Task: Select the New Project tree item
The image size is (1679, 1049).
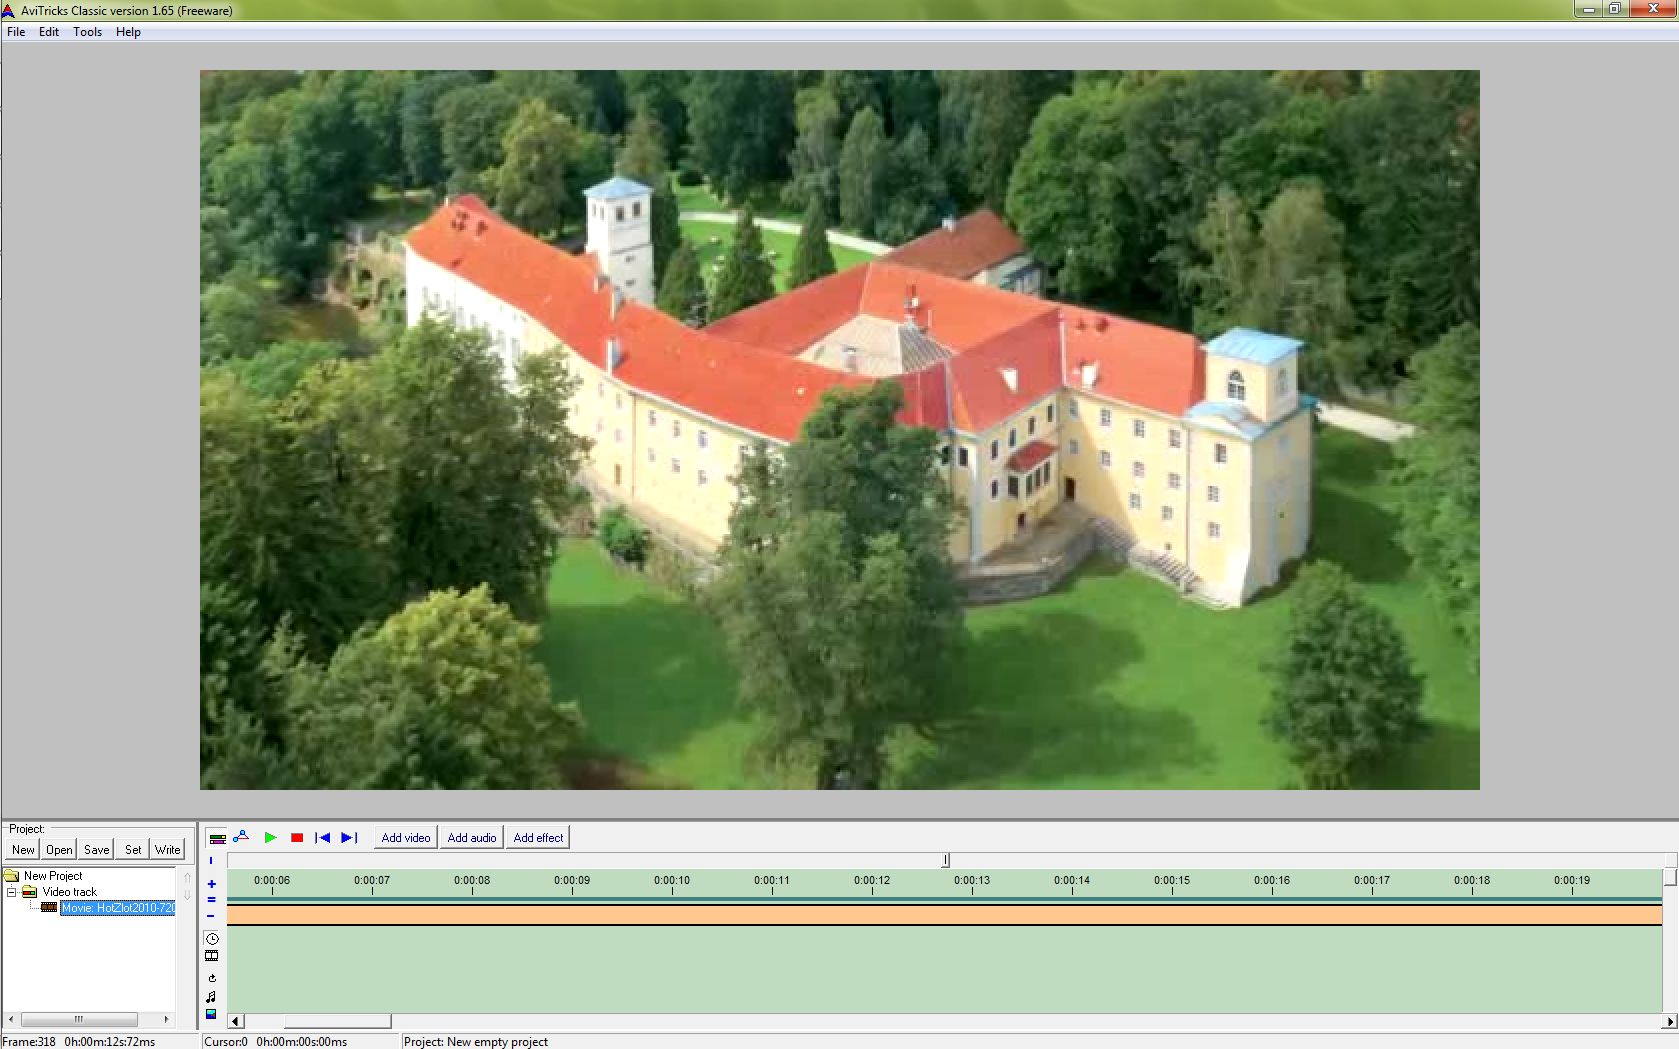Action: [x=53, y=876]
